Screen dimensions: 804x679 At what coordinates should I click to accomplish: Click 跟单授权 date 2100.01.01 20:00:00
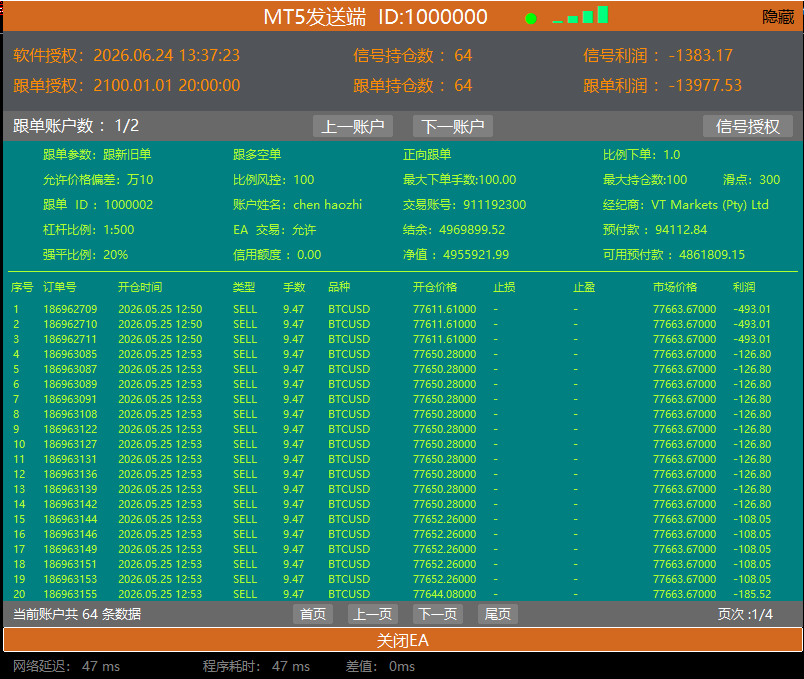click(167, 85)
